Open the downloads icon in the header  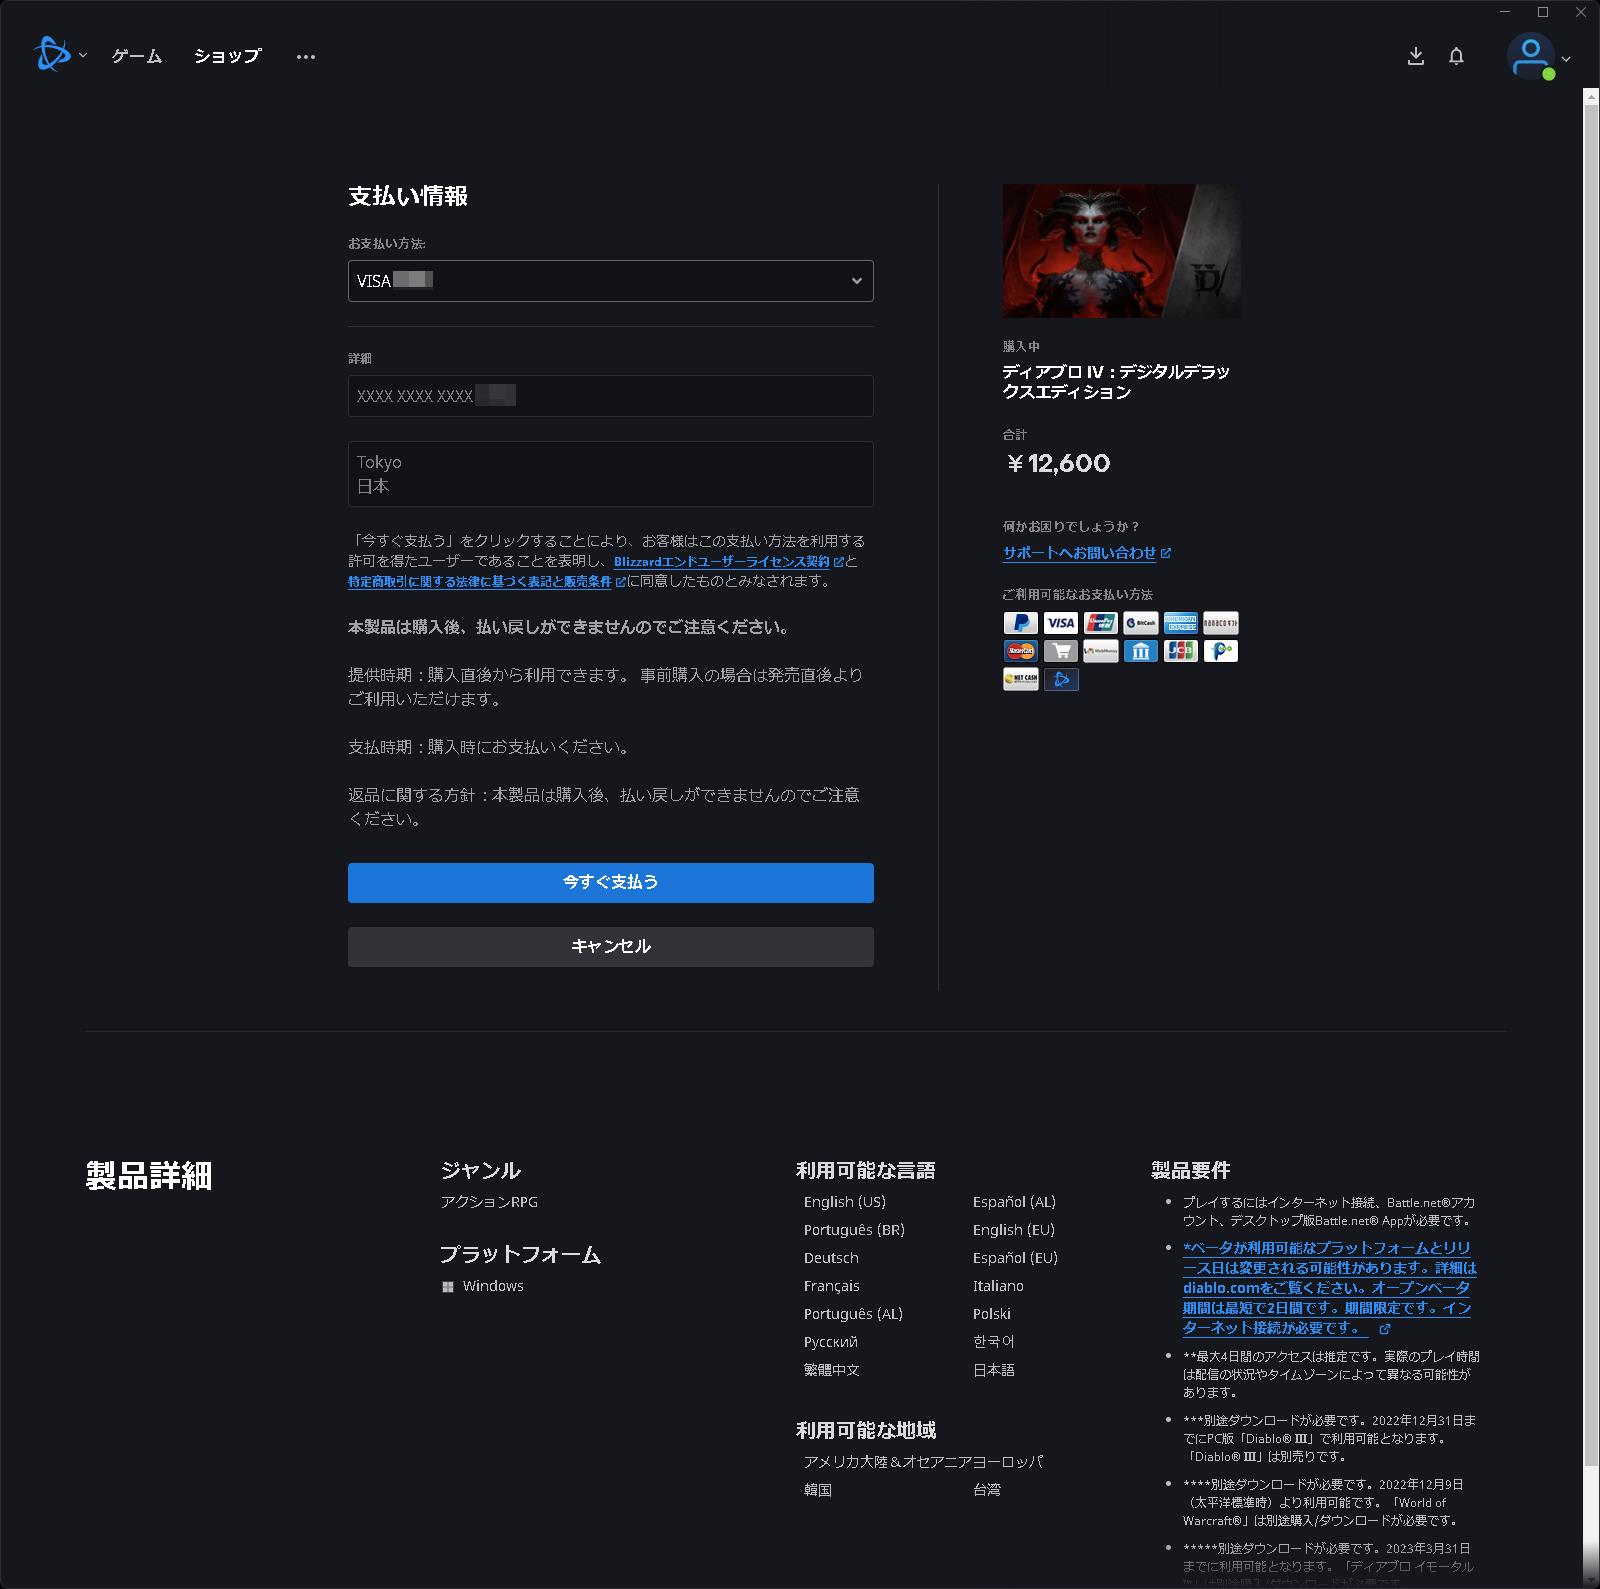point(1415,56)
